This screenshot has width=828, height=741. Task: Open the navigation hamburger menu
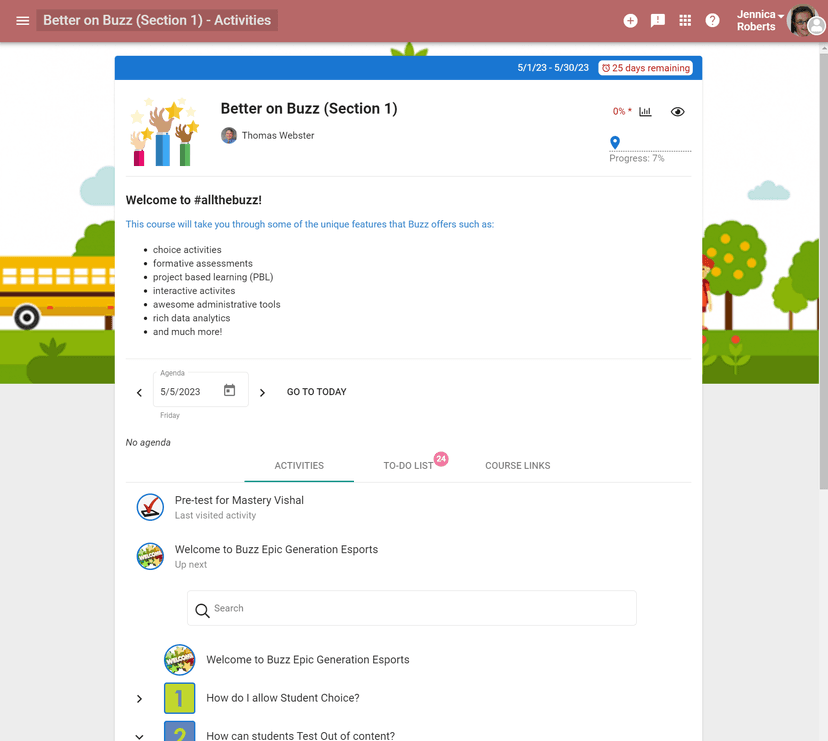click(x=22, y=20)
